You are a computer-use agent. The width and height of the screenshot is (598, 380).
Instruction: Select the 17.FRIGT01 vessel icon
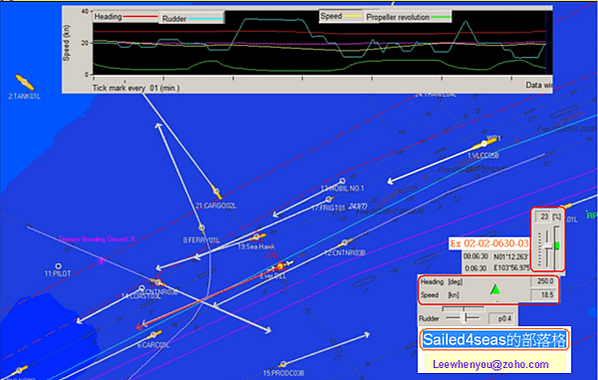pyautogui.click(x=330, y=199)
